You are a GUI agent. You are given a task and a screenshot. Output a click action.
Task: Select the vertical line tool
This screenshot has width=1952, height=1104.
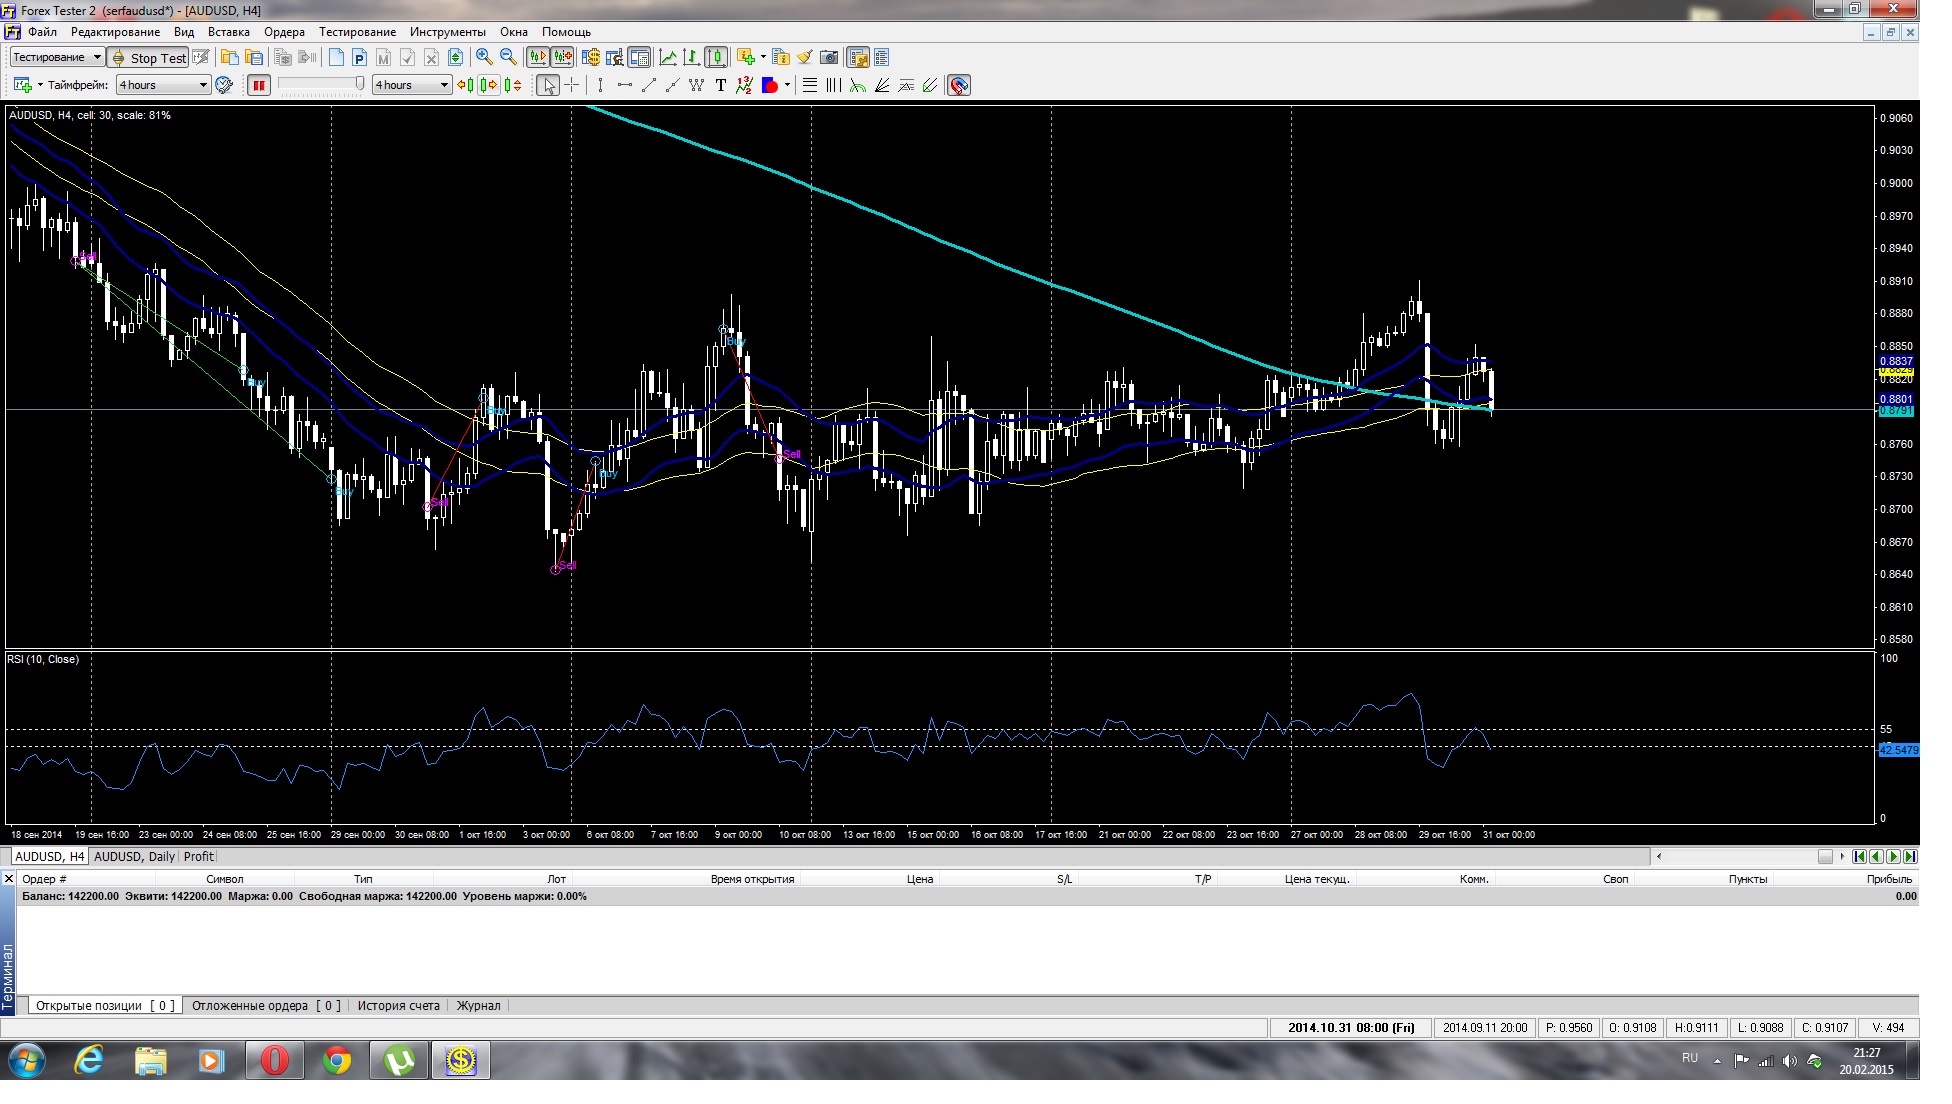[600, 85]
